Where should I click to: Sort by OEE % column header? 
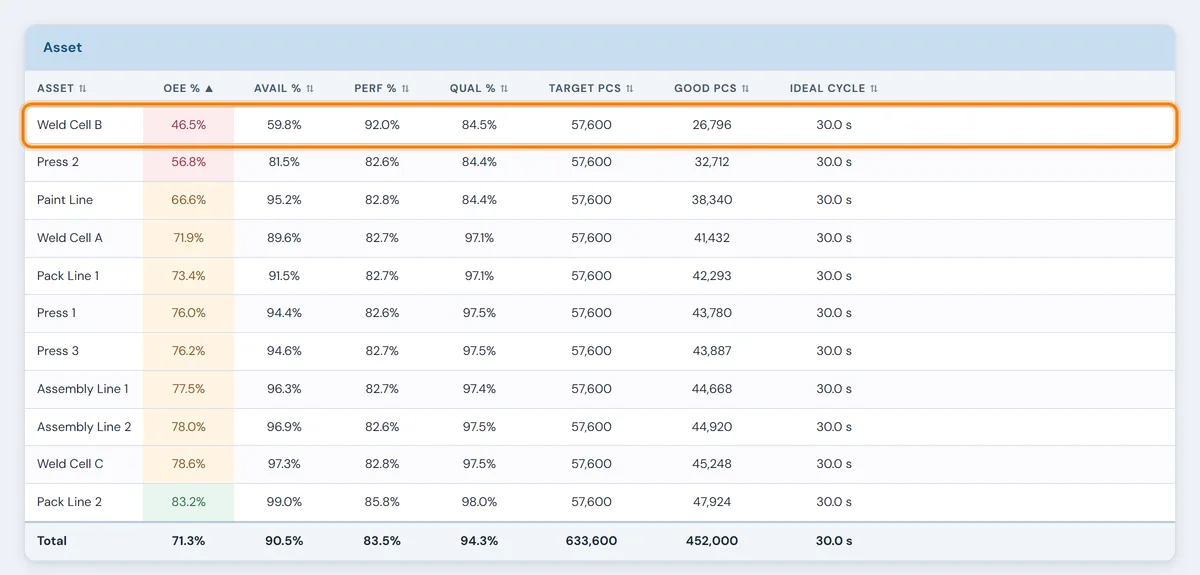(x=189, y=88)
